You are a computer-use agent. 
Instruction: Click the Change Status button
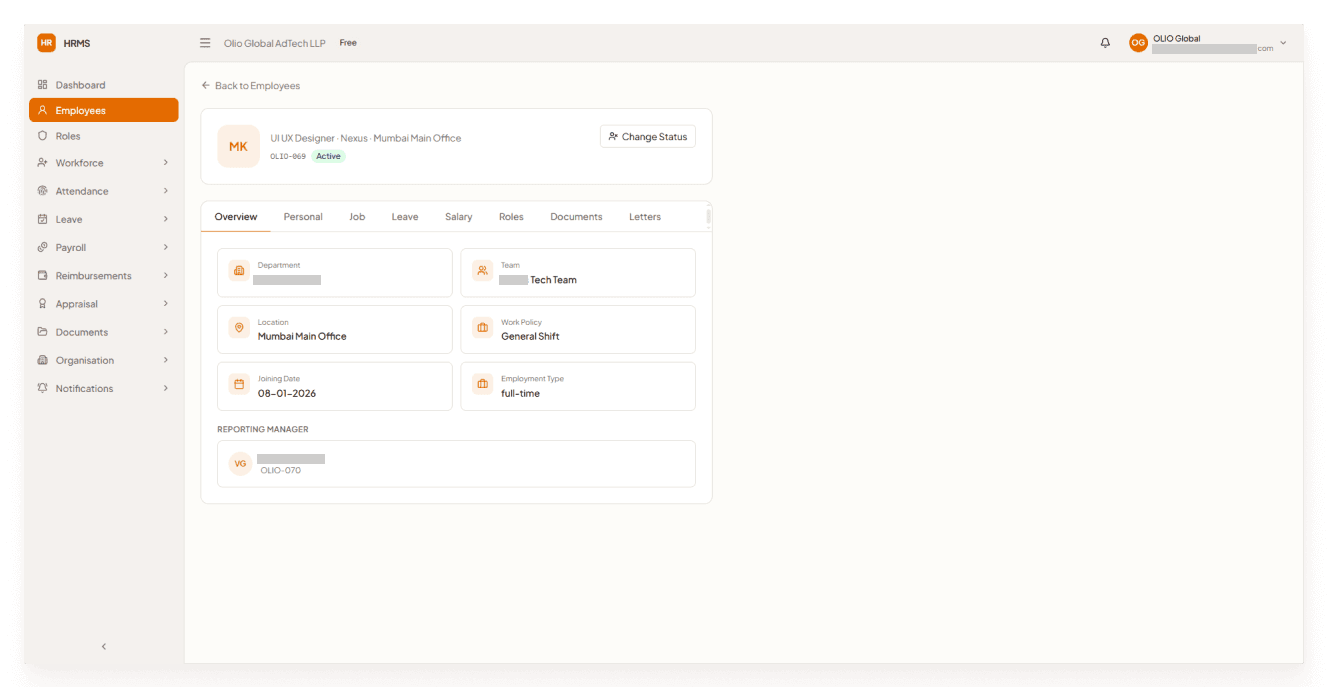pos(648,137)
